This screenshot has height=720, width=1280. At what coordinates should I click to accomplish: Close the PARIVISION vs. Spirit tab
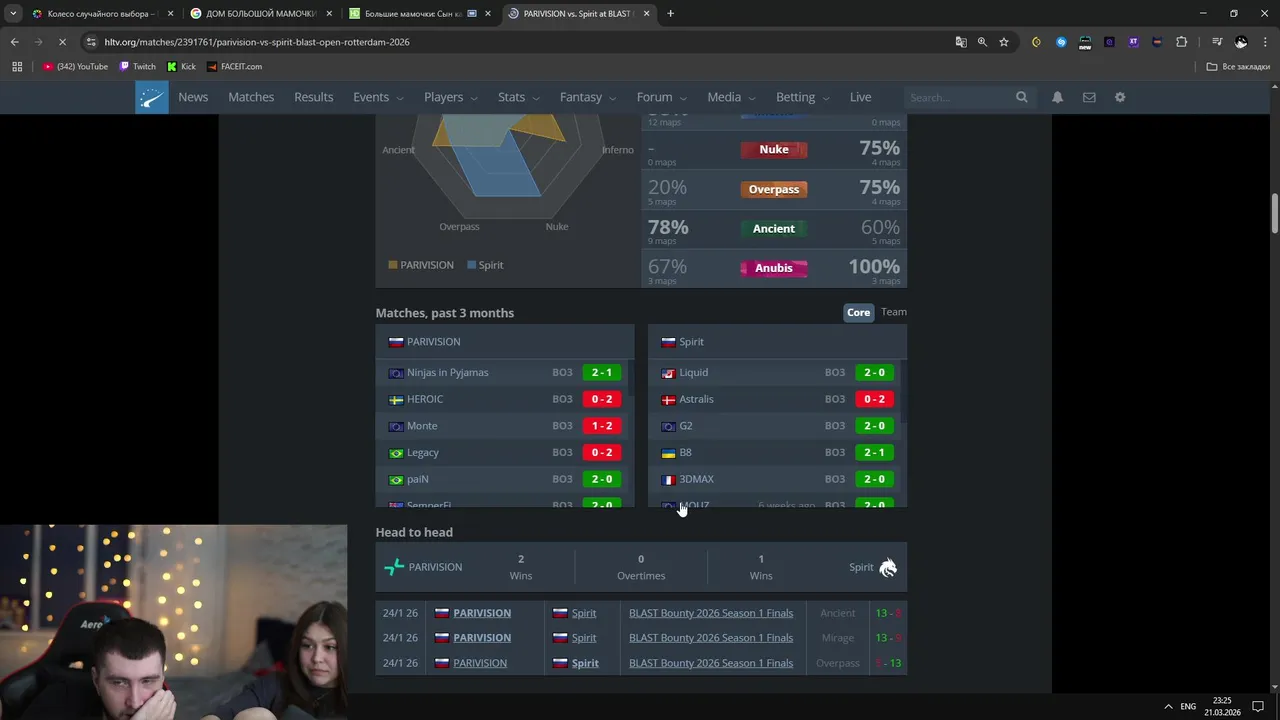(x=647, y=14)
